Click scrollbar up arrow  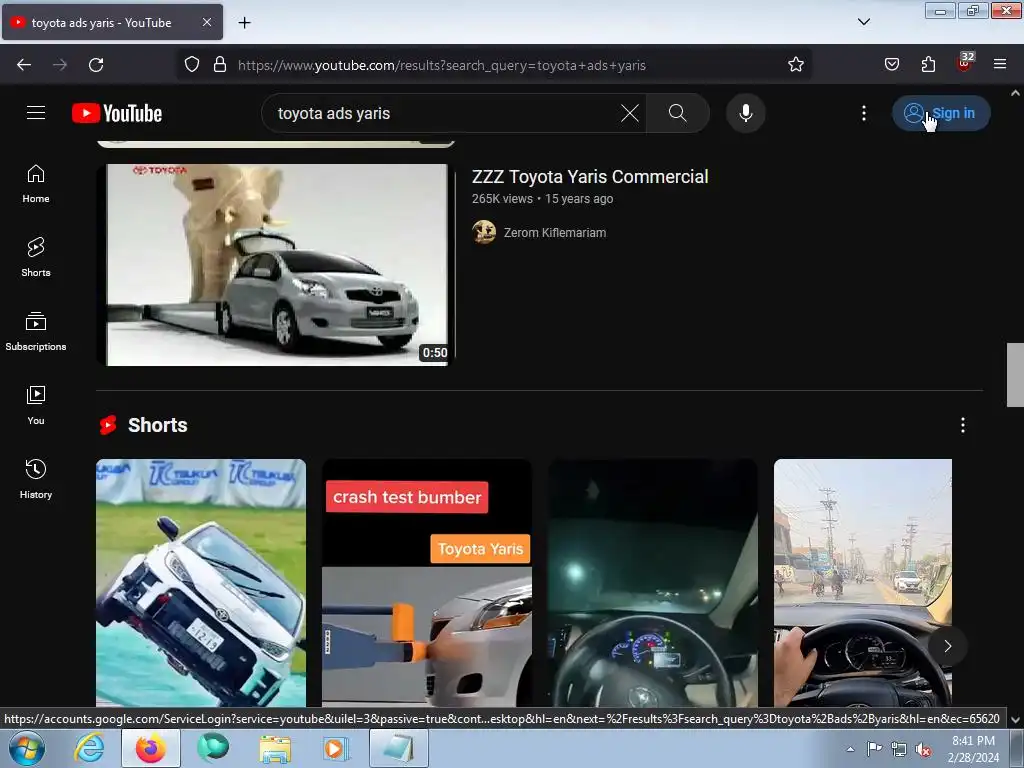(1015, 93)
